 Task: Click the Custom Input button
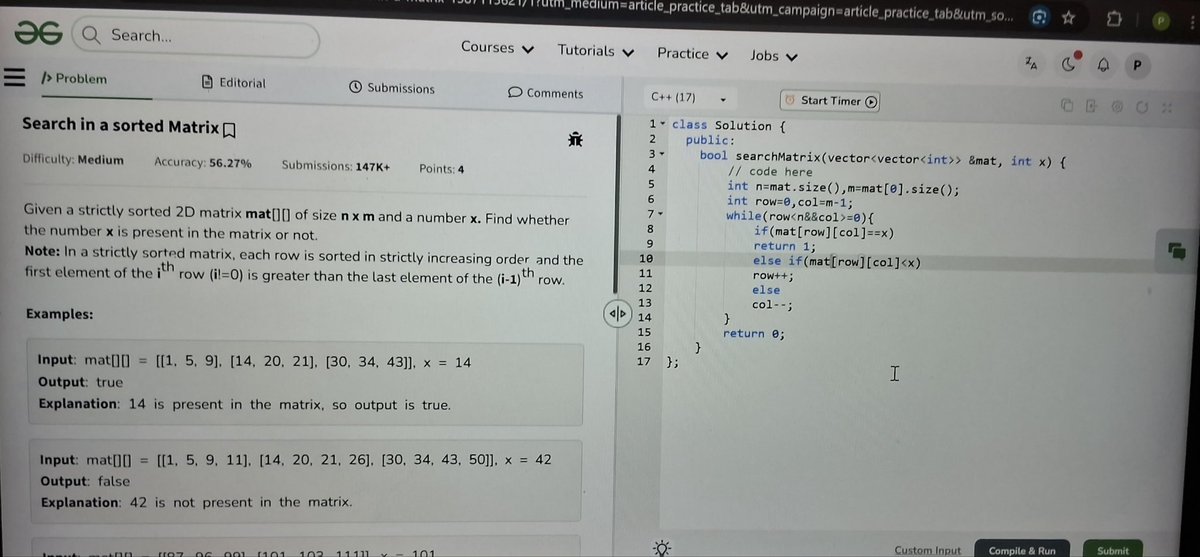point(927,550)
